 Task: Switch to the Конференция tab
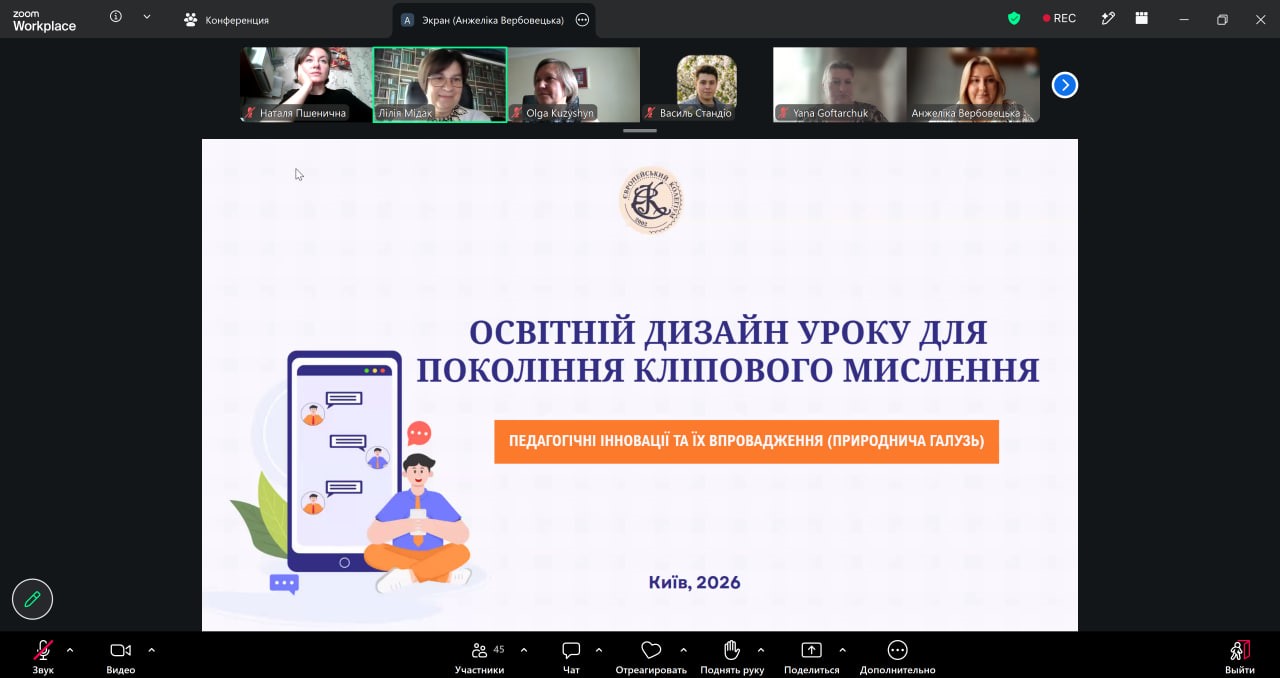click(x=227, y=19)
